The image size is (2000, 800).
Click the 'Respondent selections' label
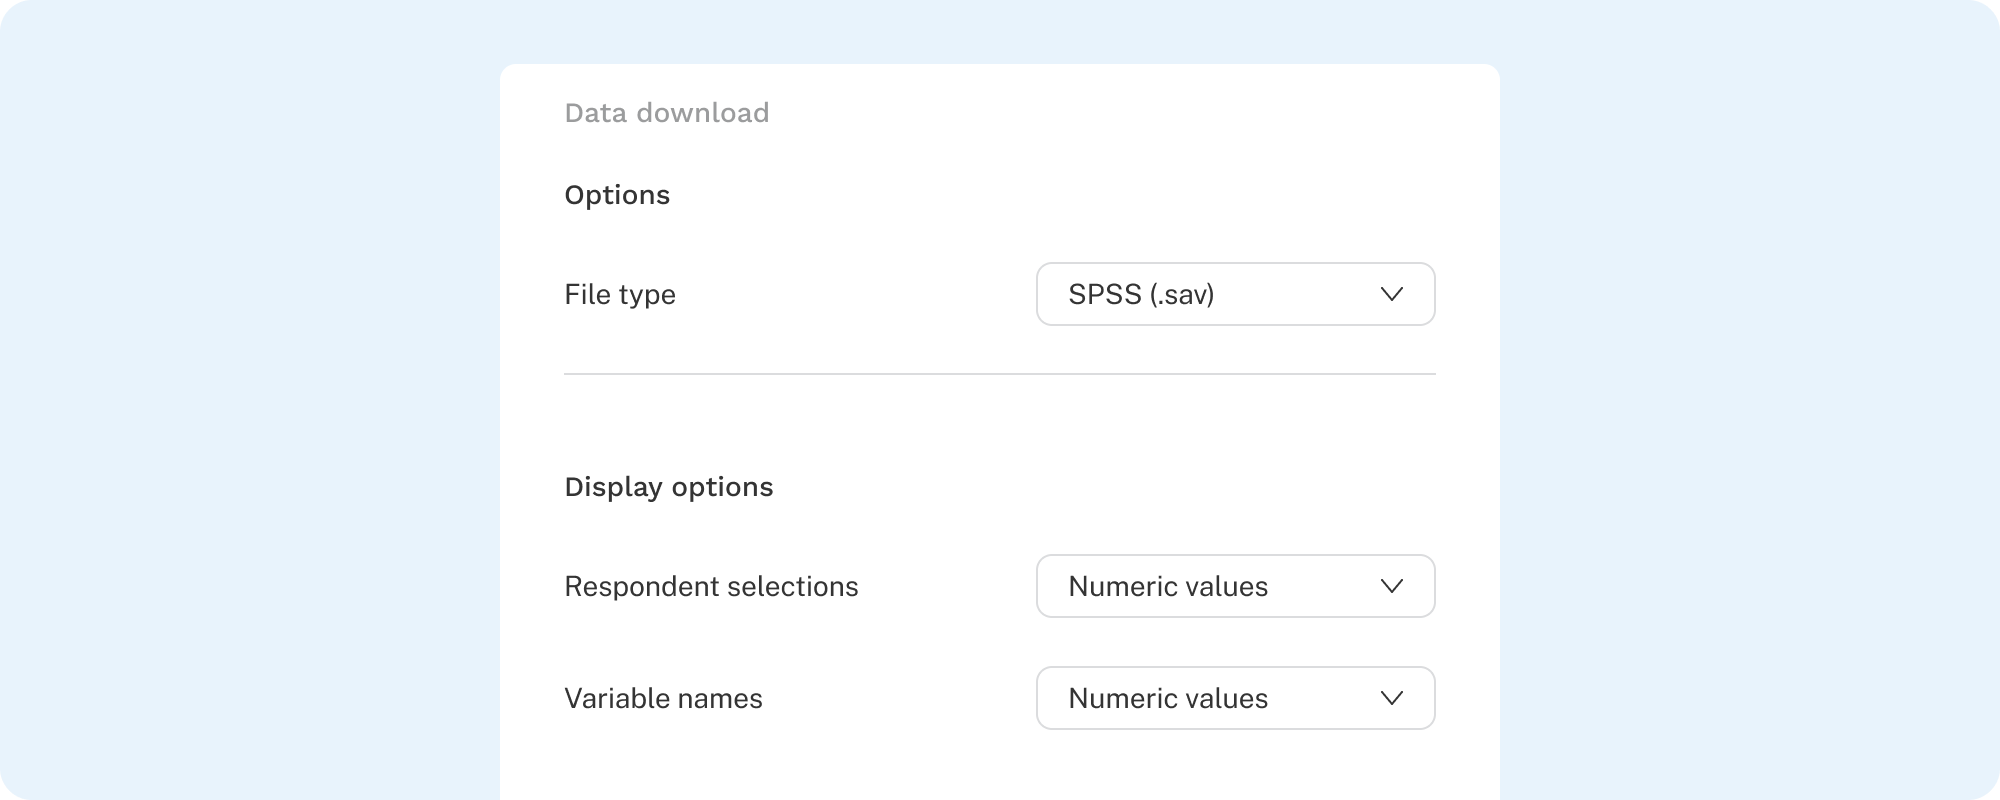pos(711,586)
